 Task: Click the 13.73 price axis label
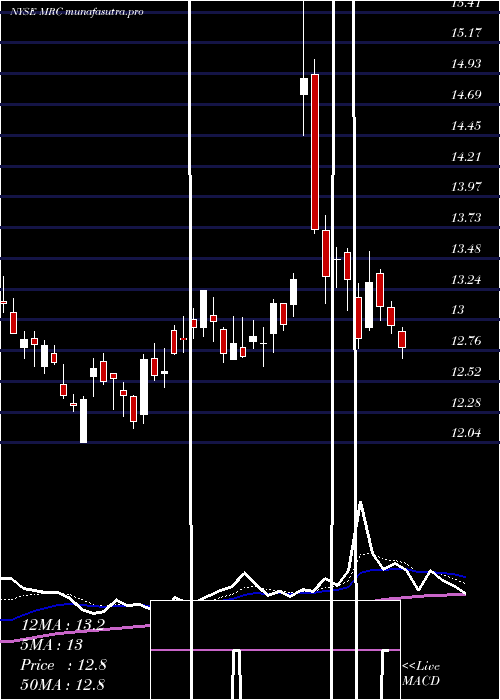[467, 218]
